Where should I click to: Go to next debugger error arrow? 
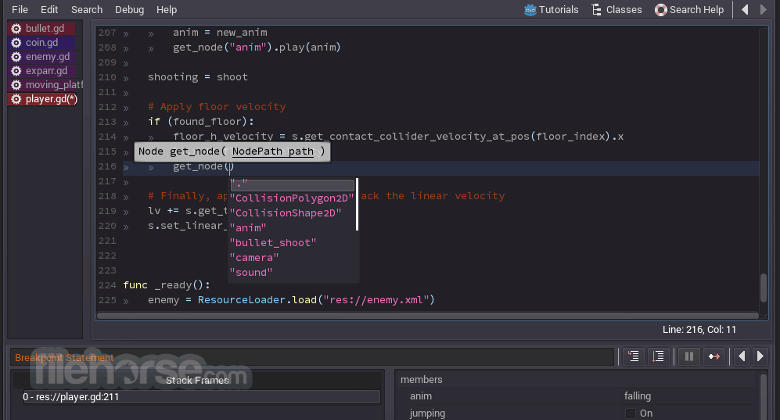(x=760, y=356)
